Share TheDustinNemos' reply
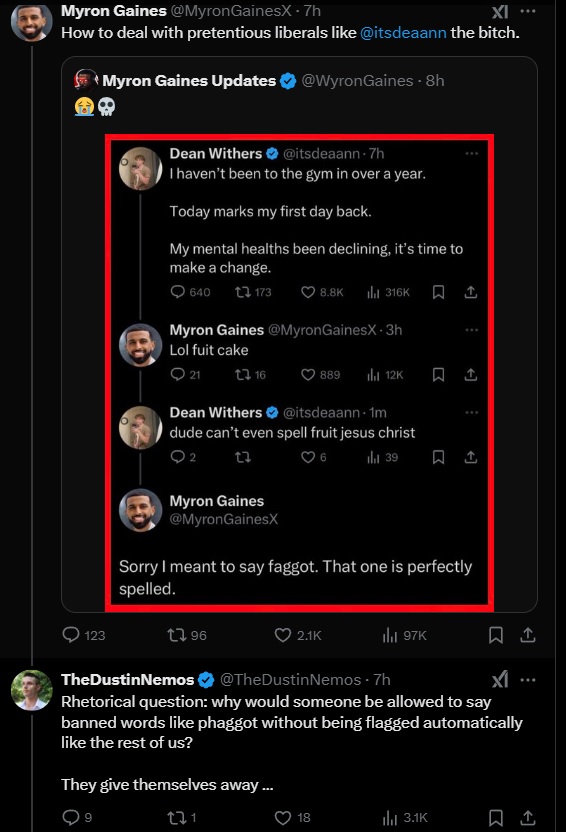Image resolution: width=566 pixels, height=832 pixels. click(x=528, y=817)
